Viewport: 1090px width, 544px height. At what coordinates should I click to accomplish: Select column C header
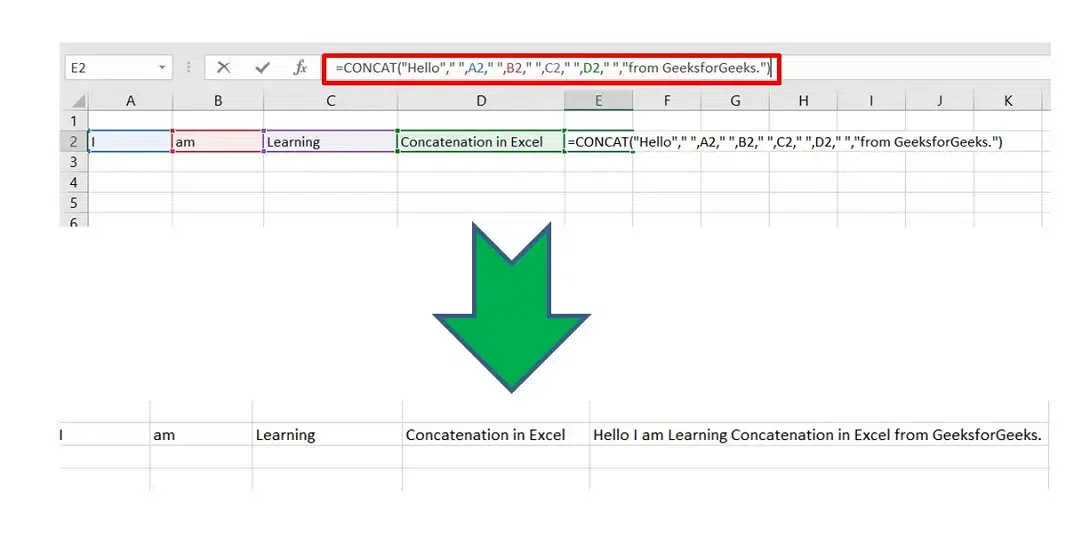[330, 101]
